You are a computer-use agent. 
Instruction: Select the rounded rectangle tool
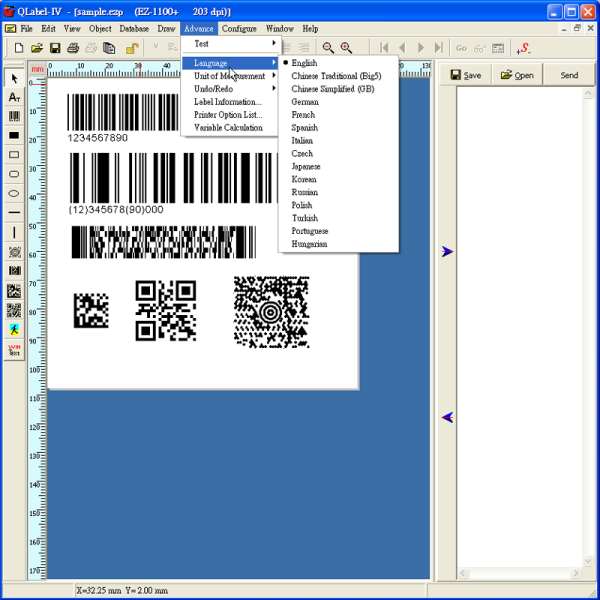14,174
